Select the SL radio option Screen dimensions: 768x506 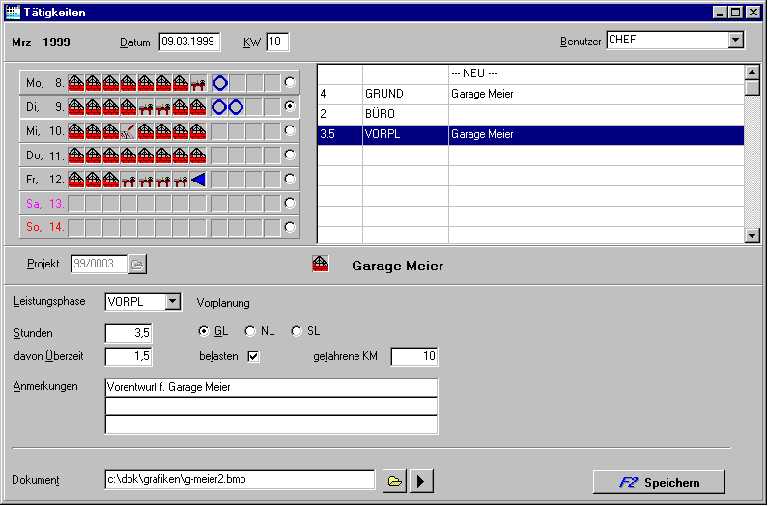pos(296,331)
